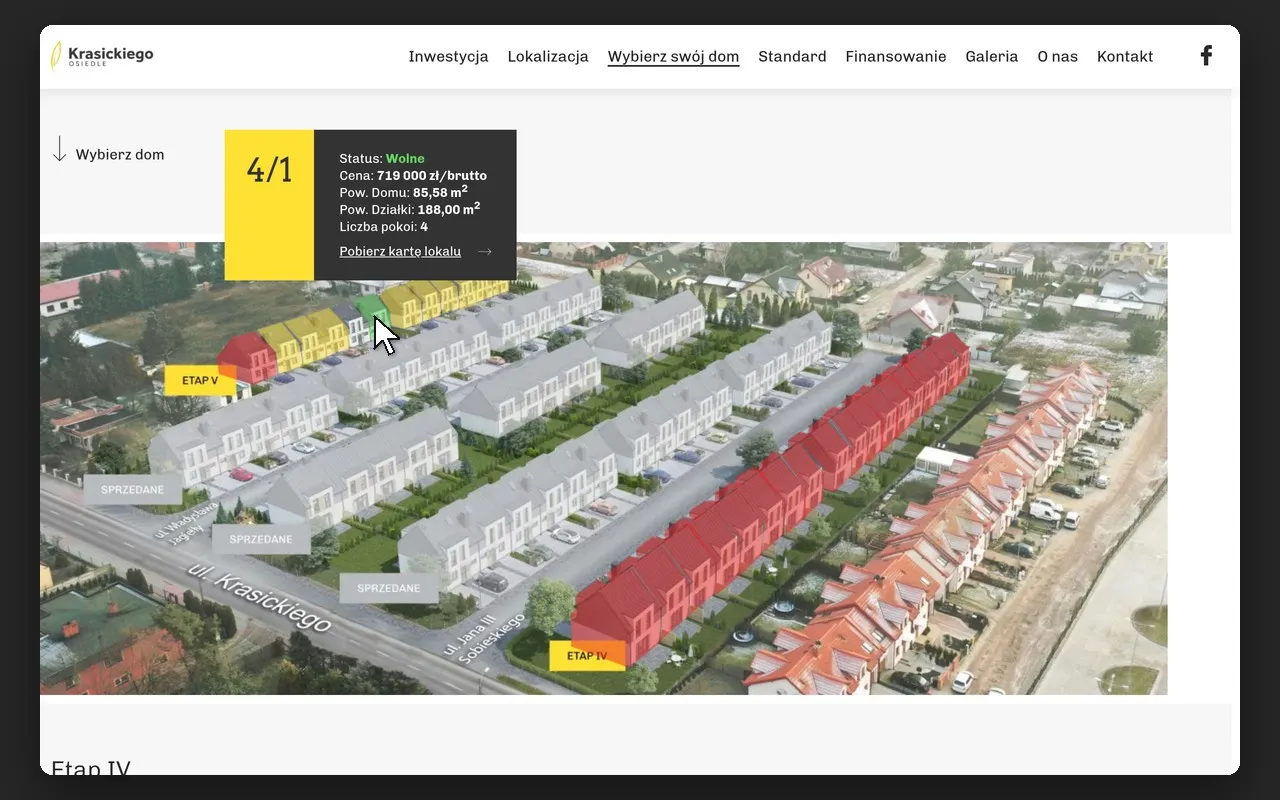Click Pow. Działki 188,00 m² value

[x=449, y=209]
